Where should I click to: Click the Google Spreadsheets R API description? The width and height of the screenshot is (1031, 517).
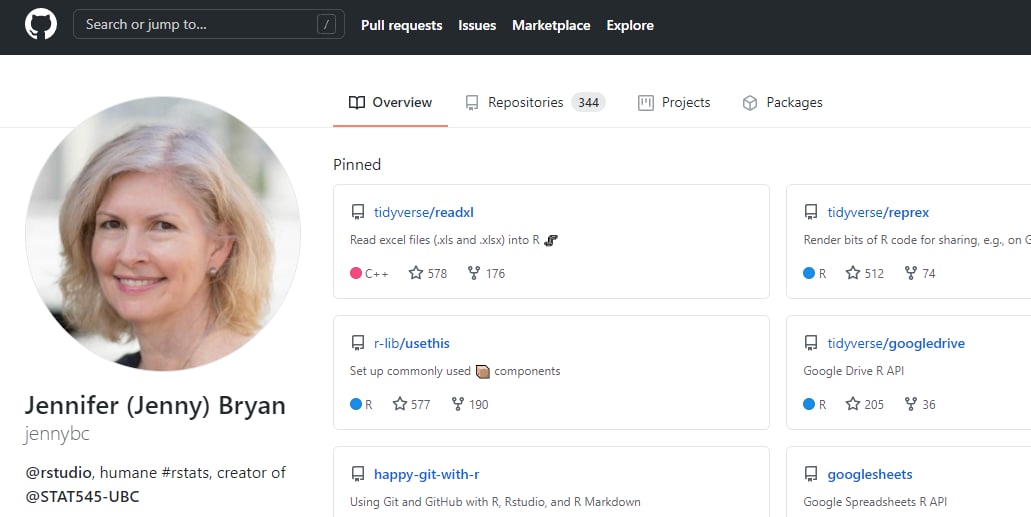[875, 502]
